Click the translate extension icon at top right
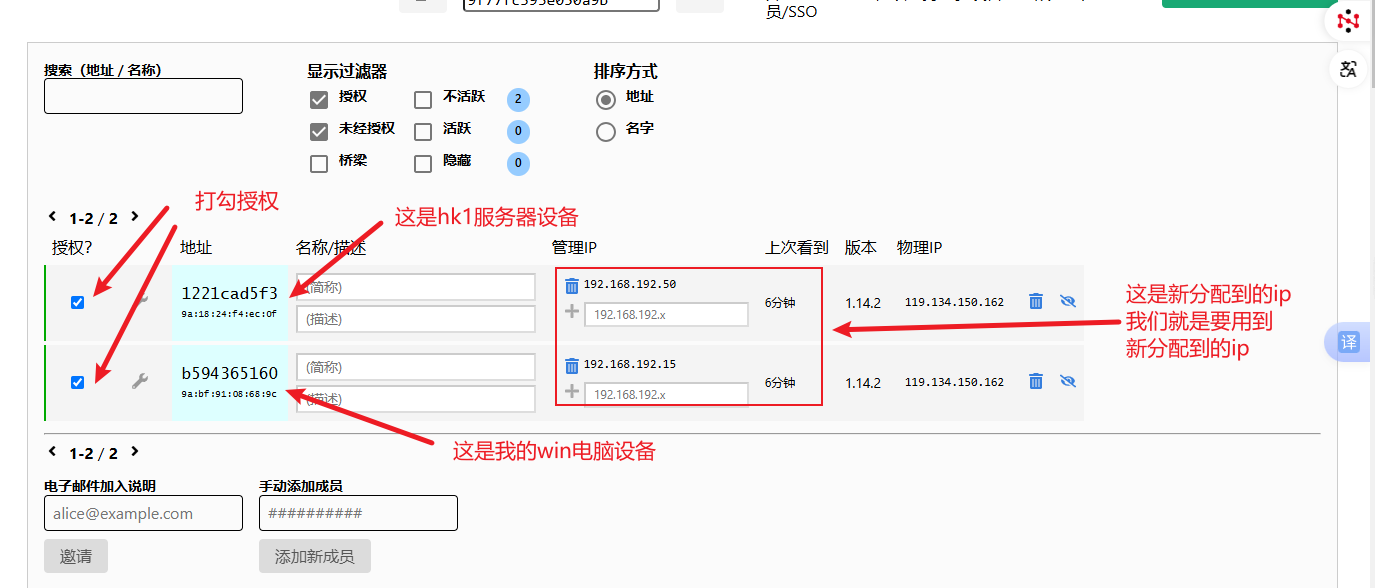 (1349, 69)
